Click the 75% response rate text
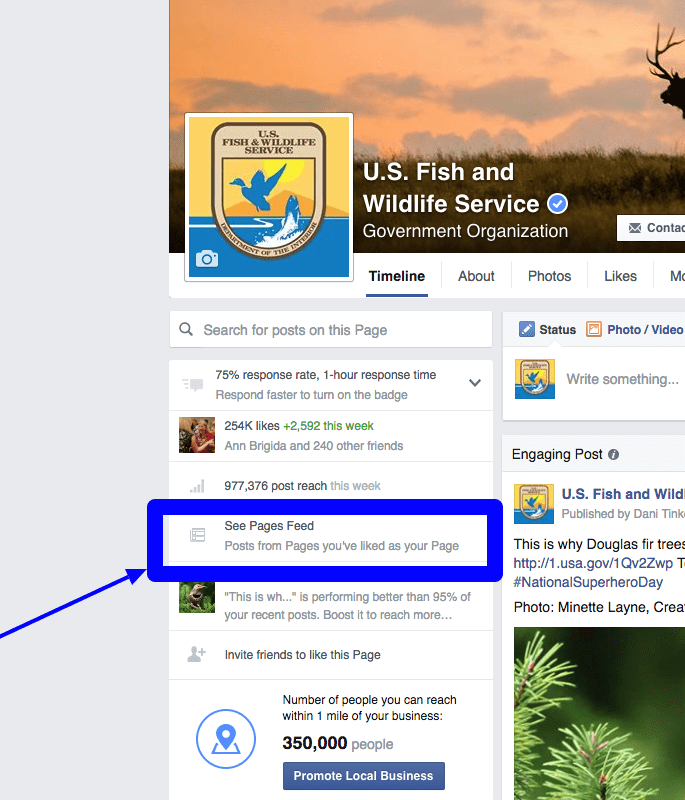The height and width of the screenshot is (800, 685). click(x=325, y=375)
